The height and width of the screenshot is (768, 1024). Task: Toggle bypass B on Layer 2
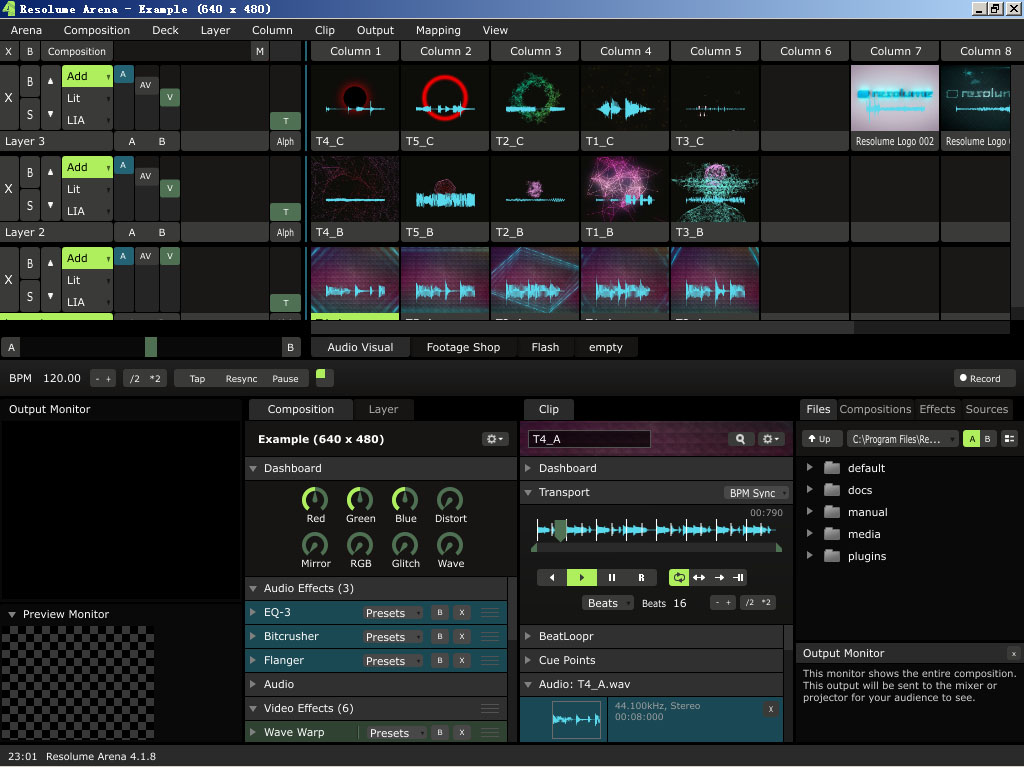point(29,172)
